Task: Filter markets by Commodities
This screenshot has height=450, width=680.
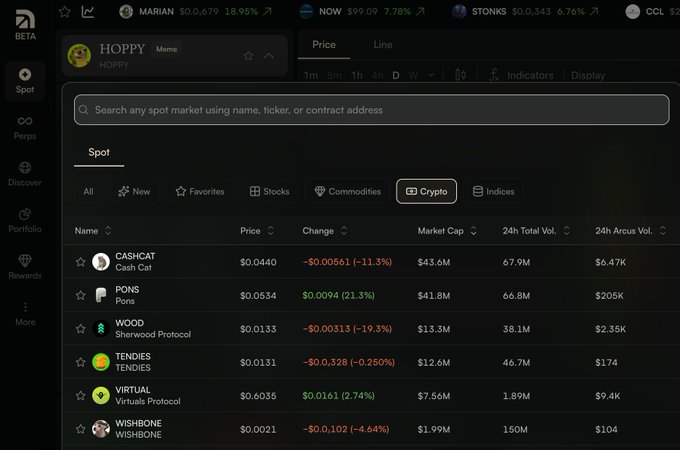Action: click(x=348, y=191)
